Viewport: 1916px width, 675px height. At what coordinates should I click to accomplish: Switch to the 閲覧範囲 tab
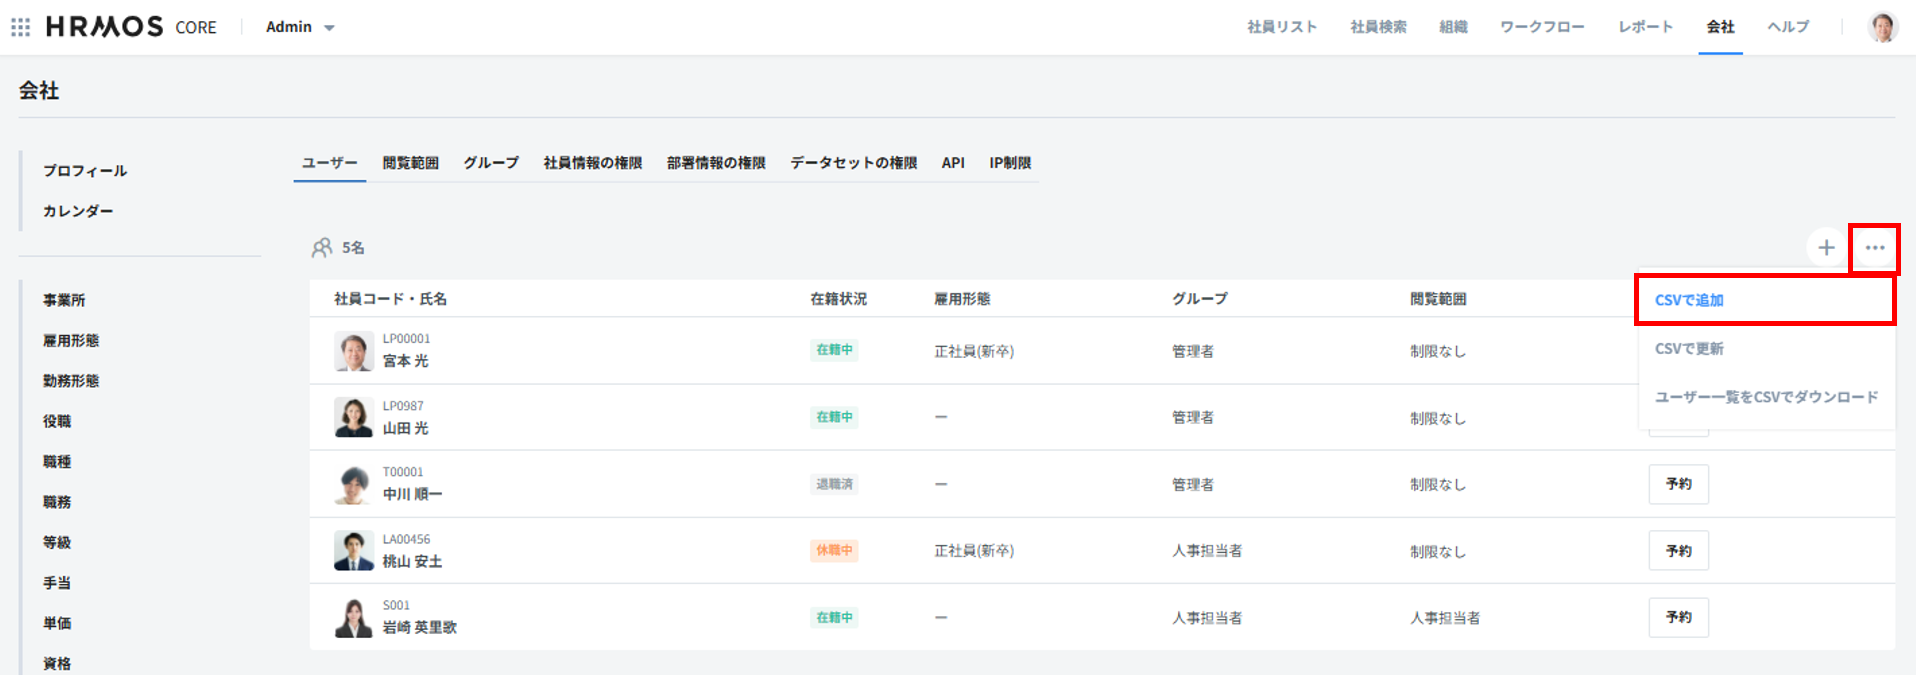410,163
